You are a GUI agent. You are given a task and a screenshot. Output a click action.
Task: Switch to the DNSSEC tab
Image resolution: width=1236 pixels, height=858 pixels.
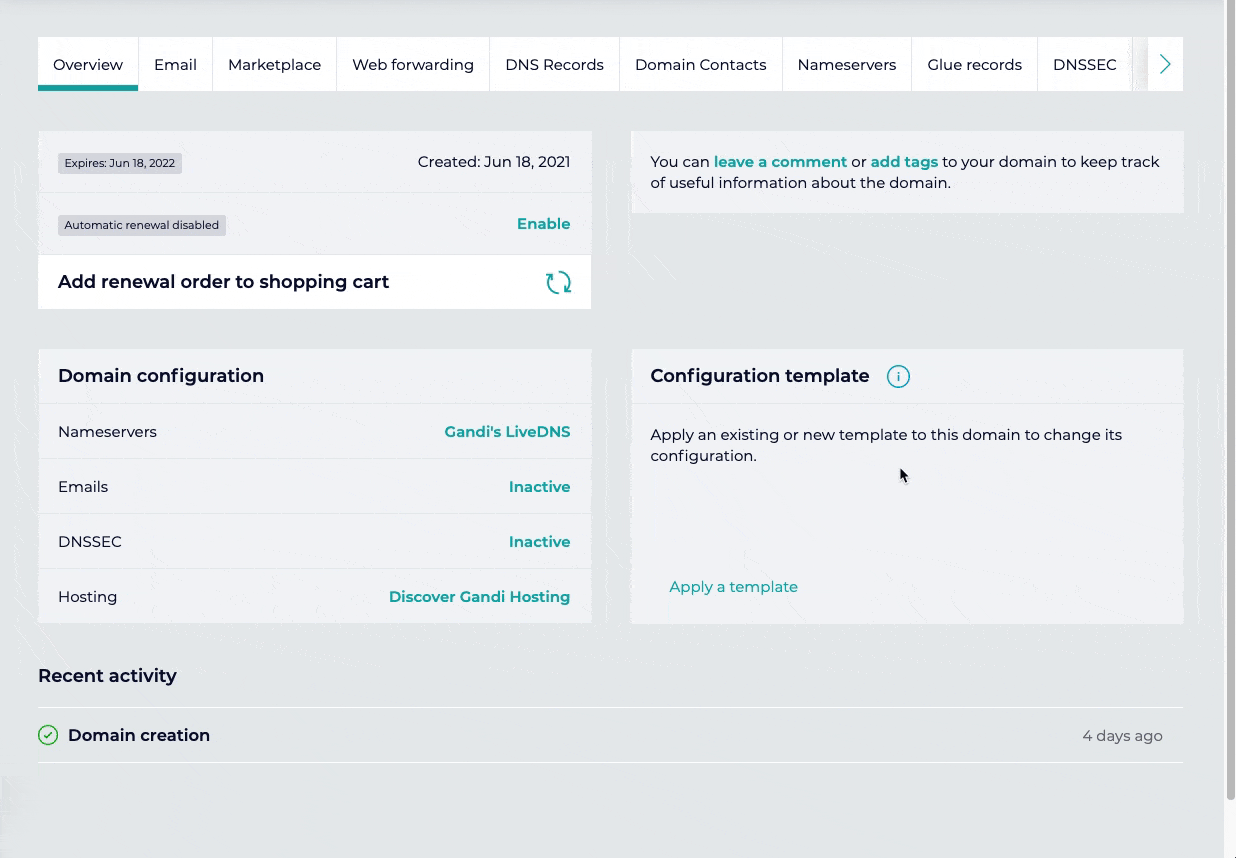click(1084, 65)
